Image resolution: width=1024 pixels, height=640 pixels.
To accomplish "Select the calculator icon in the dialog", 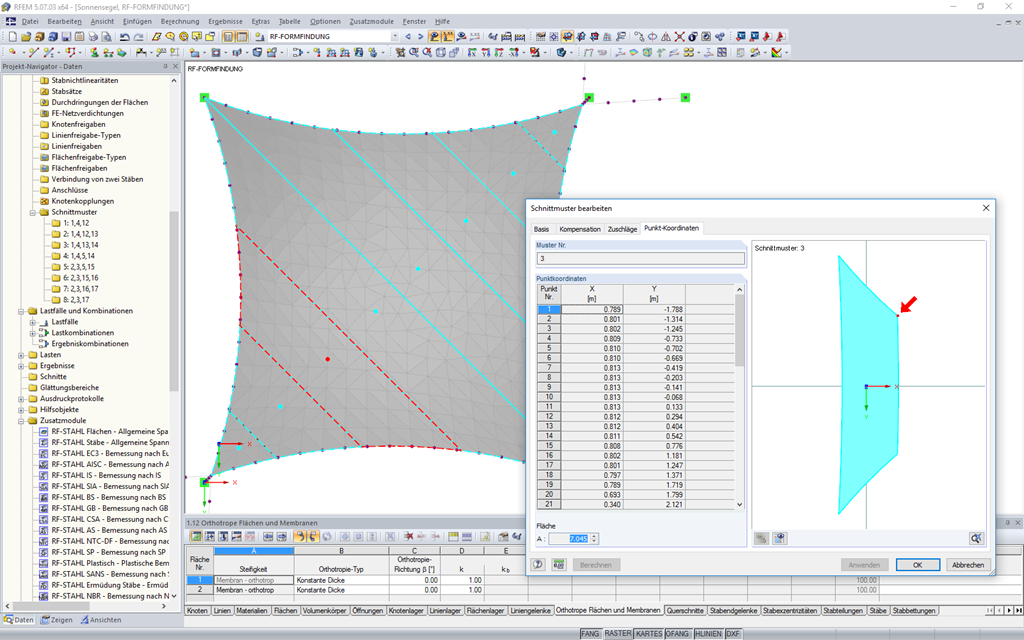I will [560, 564].
